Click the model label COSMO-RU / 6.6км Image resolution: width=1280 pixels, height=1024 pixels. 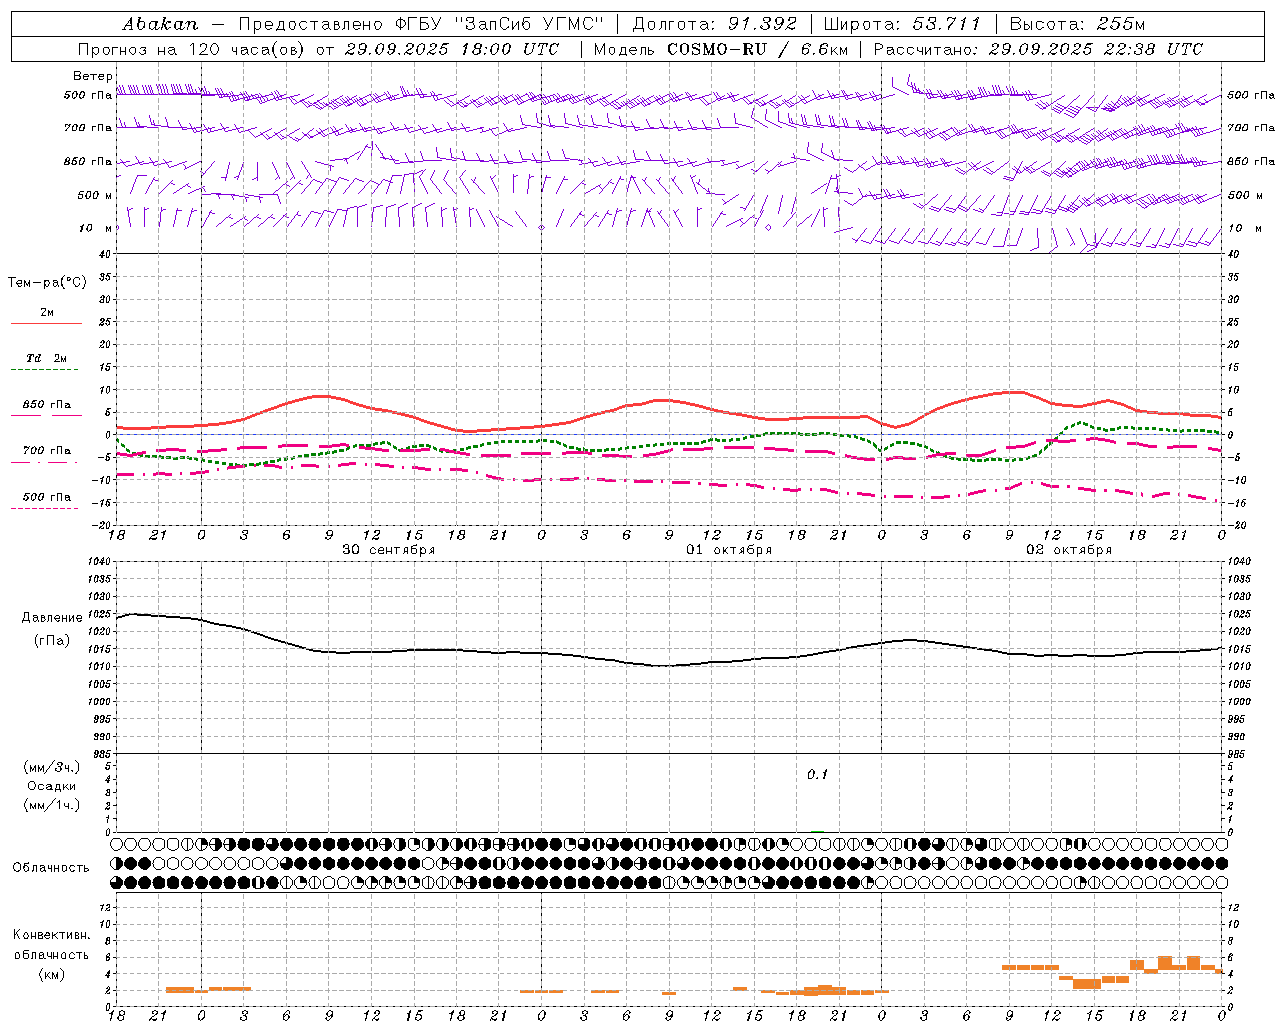tap(757, 49)
